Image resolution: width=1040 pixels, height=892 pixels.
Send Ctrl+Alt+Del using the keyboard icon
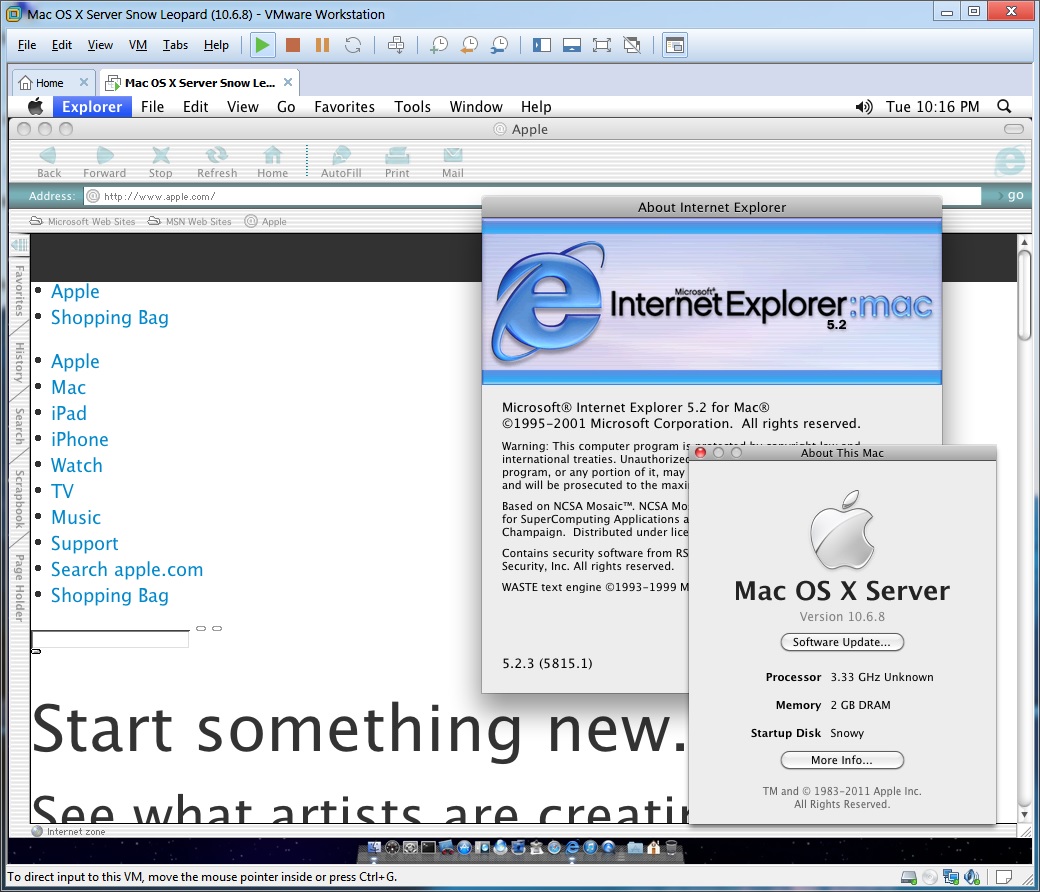tap(396, 45)
